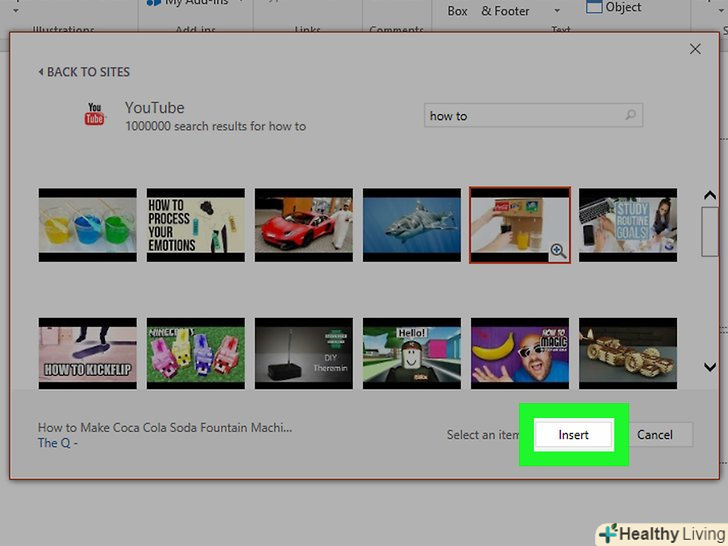728x546 pixels.
Task: Cancel the insert video dialog
Action: click(655, 435)
